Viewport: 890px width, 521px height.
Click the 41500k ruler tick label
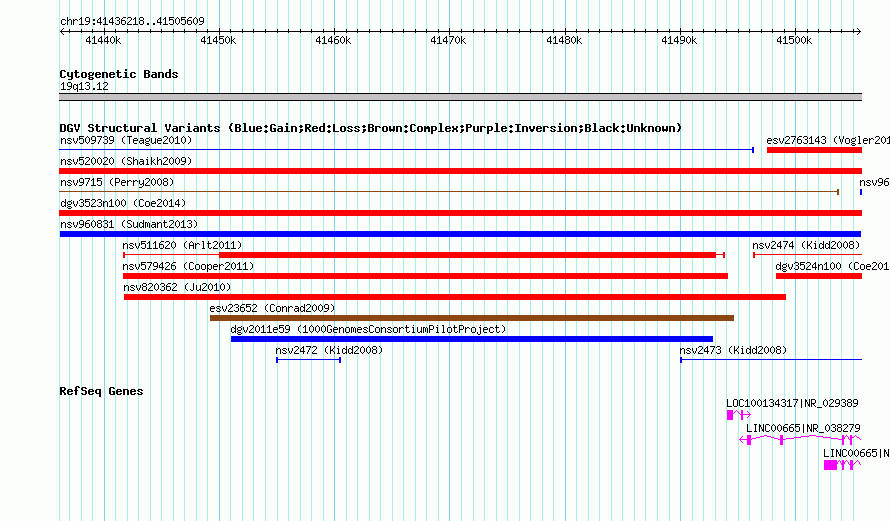click(x=794, y=40)
